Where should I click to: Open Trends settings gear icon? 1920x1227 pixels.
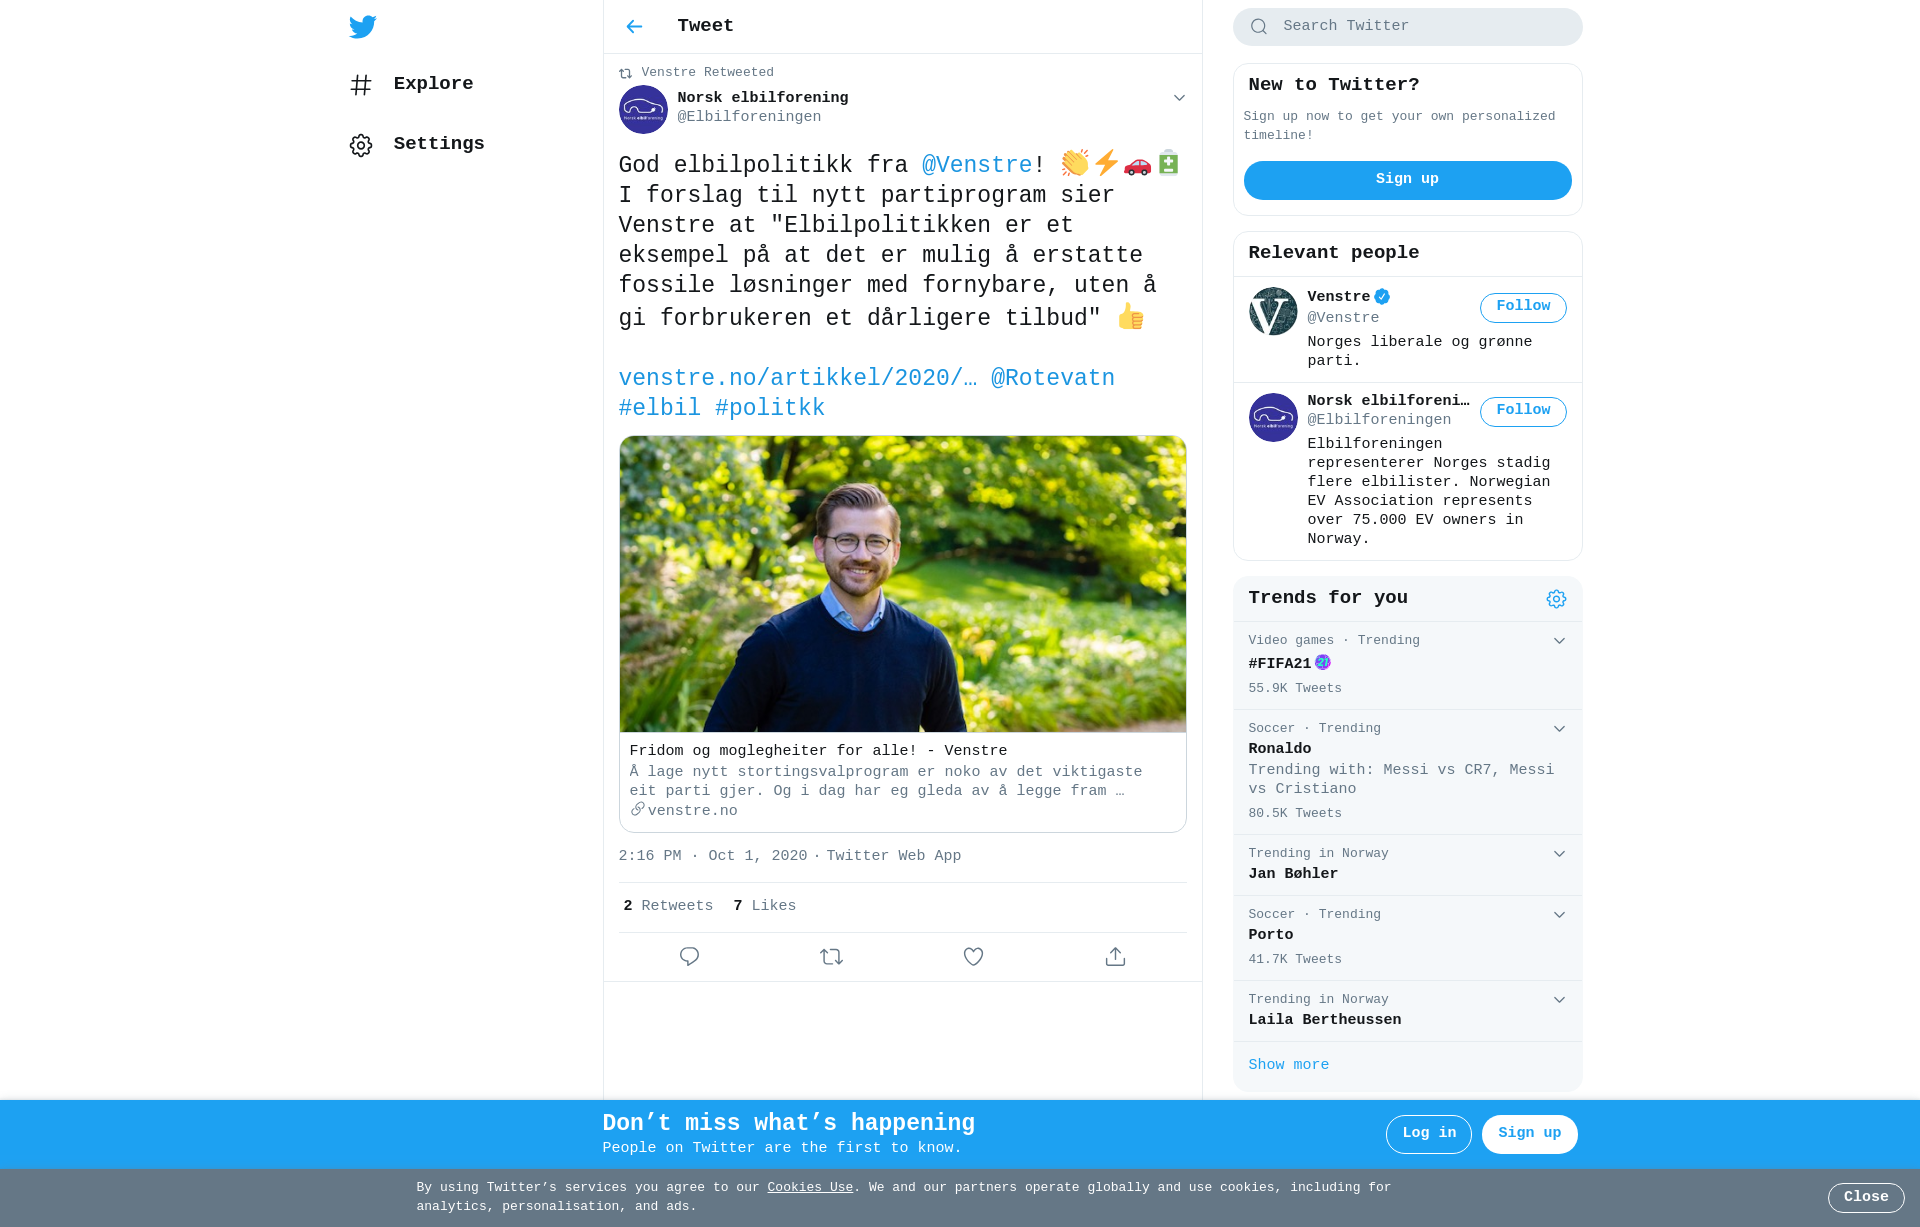pyautogui.click(x=1556, y=599)
